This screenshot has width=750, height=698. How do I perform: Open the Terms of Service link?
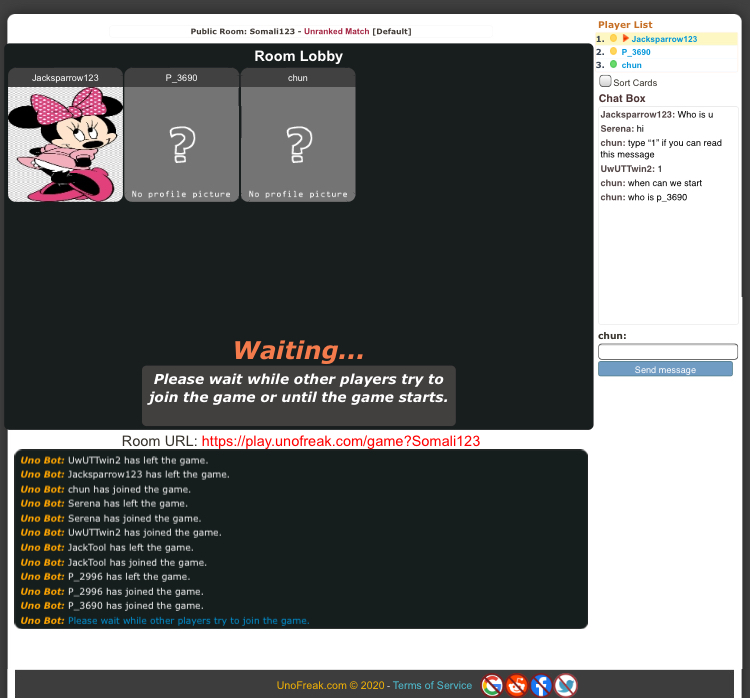pos(432,685)
